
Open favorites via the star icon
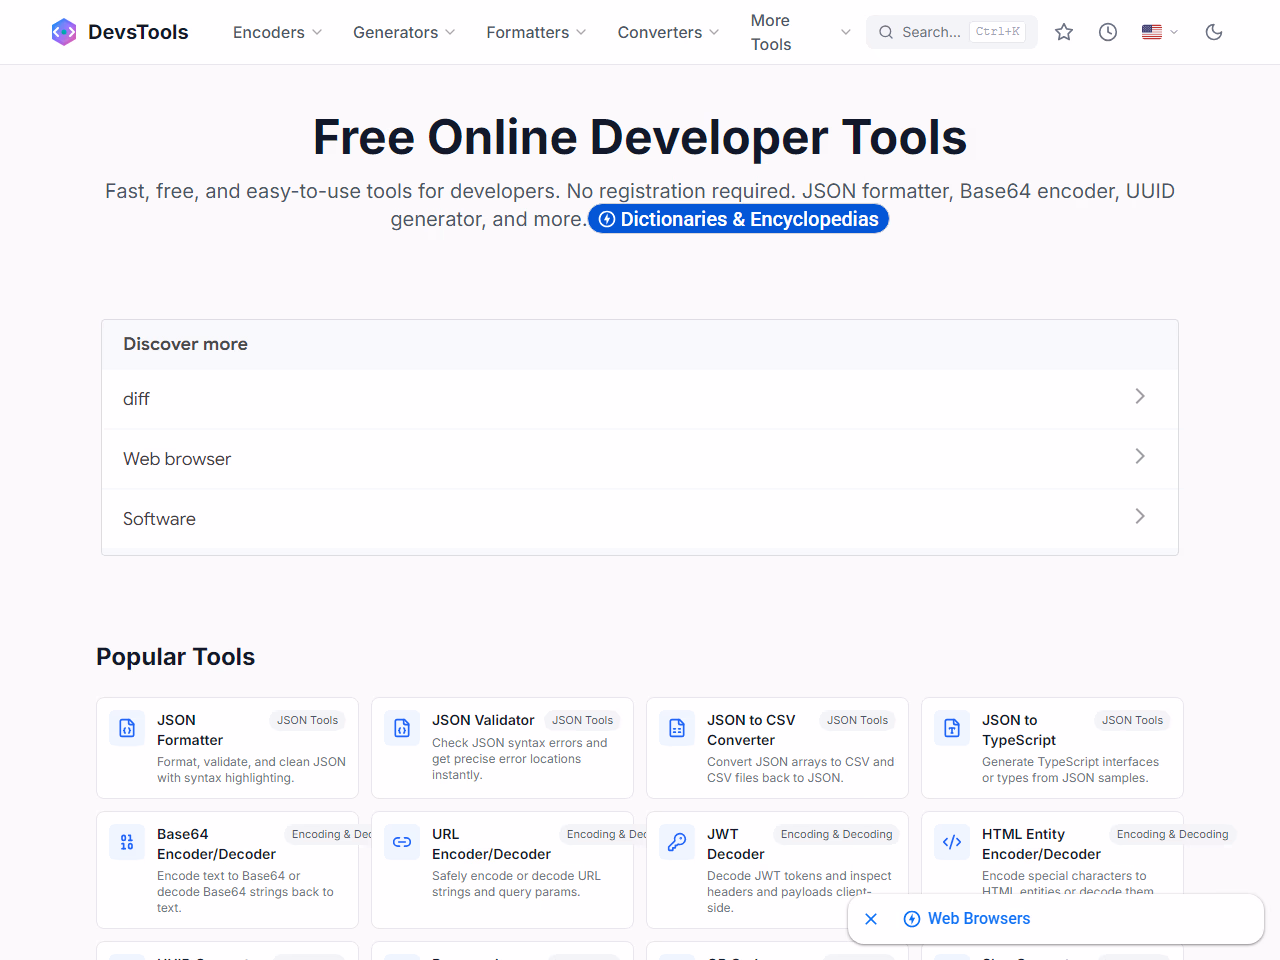[x=1064, y=32]
